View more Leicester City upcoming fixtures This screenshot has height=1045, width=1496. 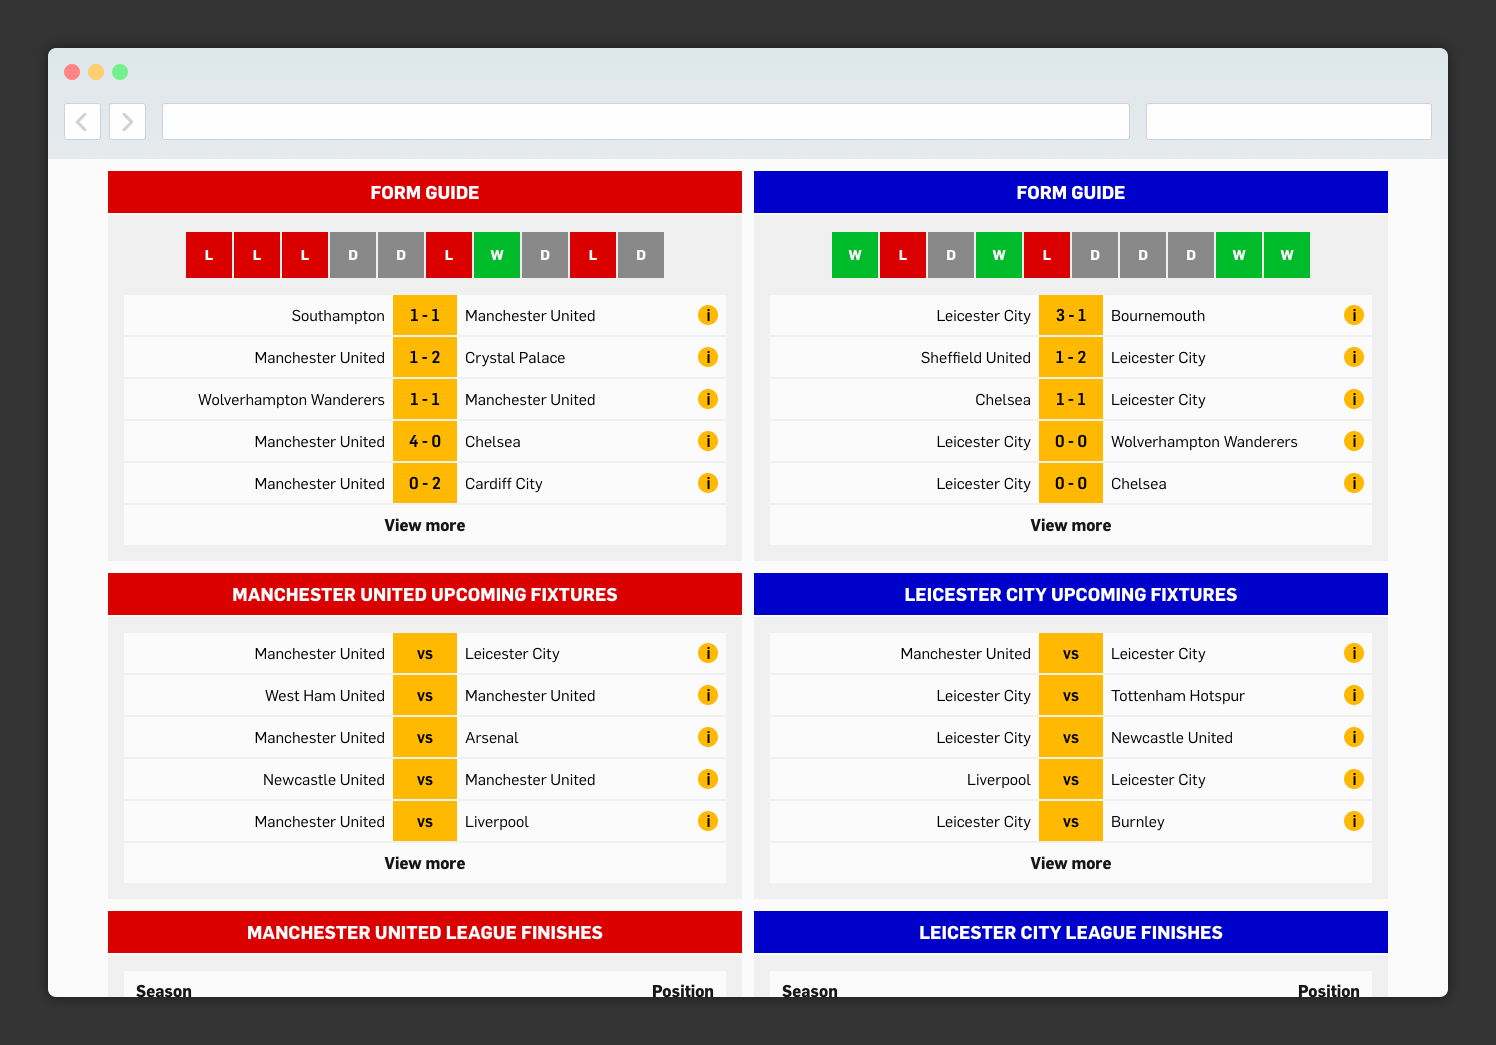click(x=1071, y=863)
